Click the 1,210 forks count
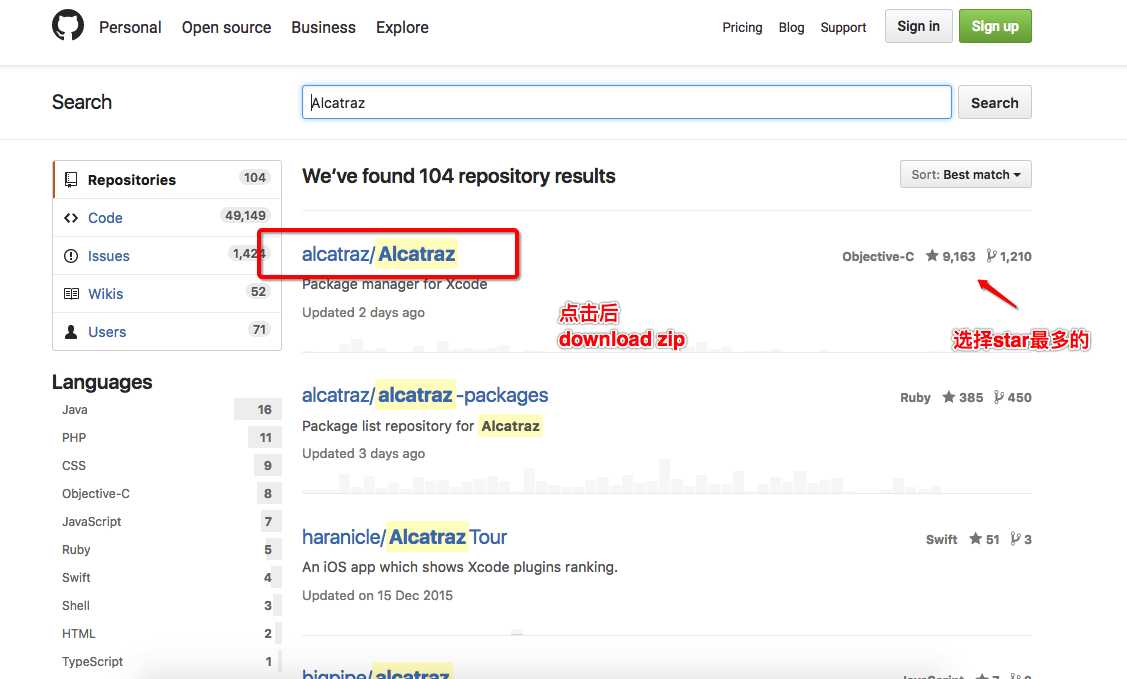Viewport: 1127px width, 679px height. [1016, 257]
